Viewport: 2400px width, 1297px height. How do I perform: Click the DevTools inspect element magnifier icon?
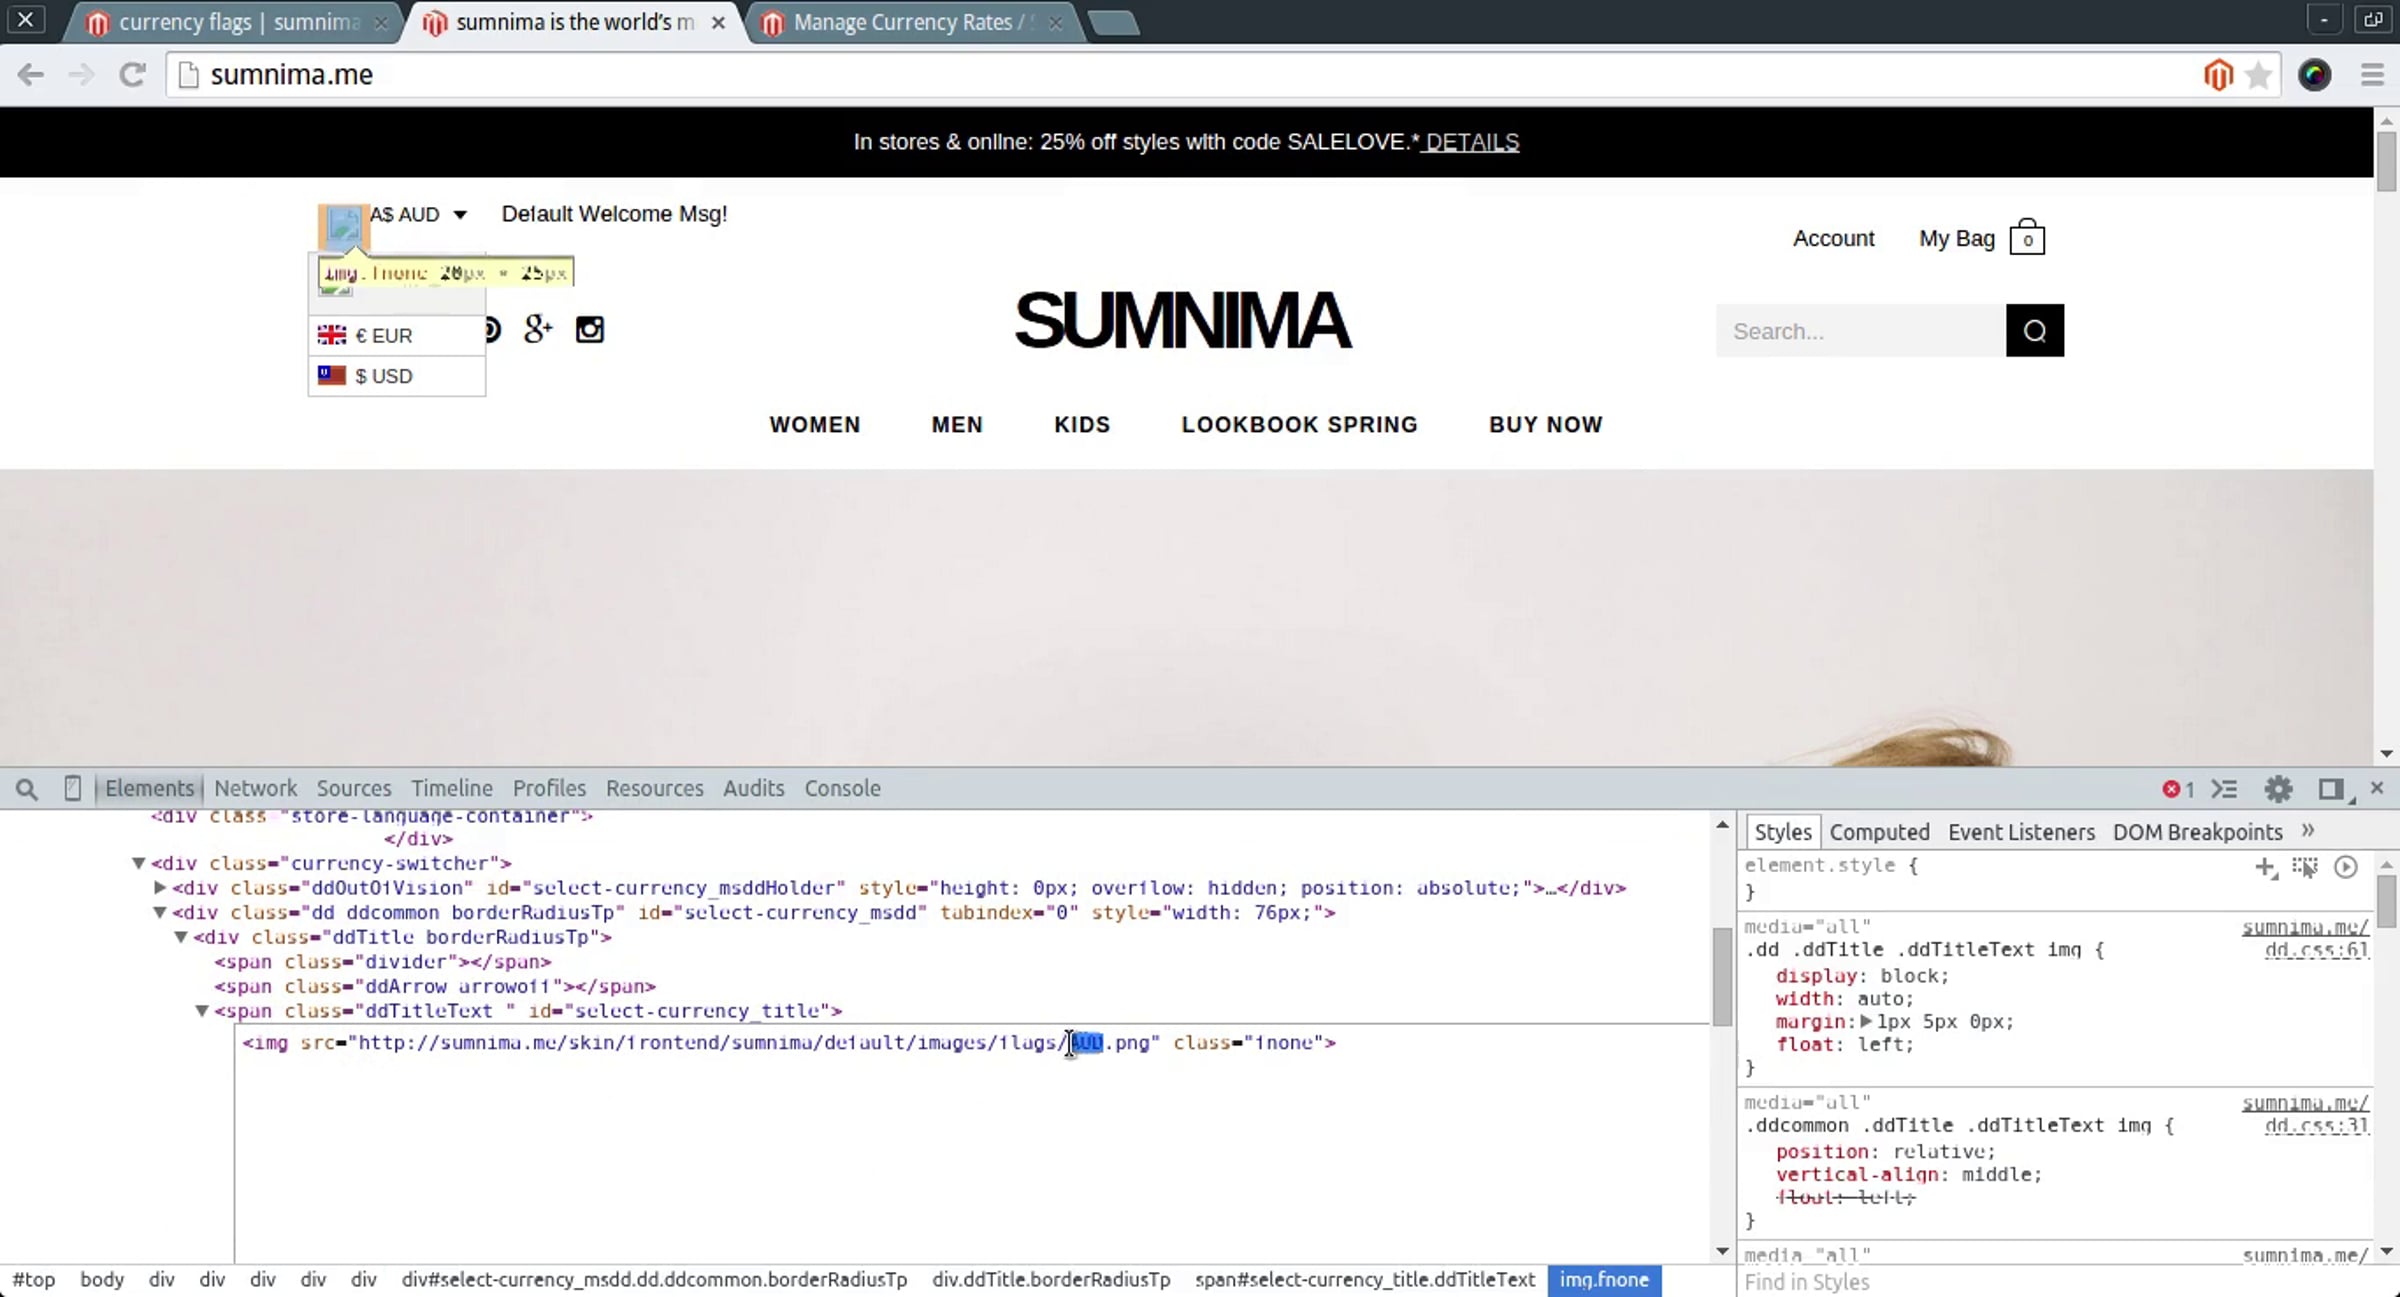(27, 789)
